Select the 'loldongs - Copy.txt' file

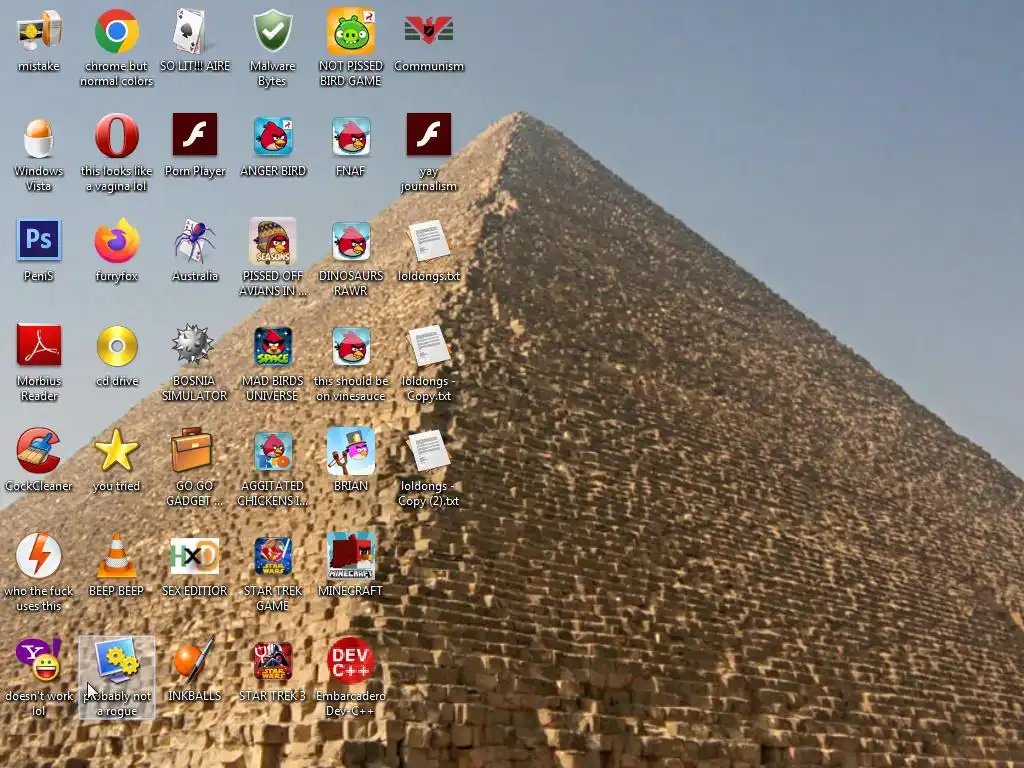coord(428,345)
